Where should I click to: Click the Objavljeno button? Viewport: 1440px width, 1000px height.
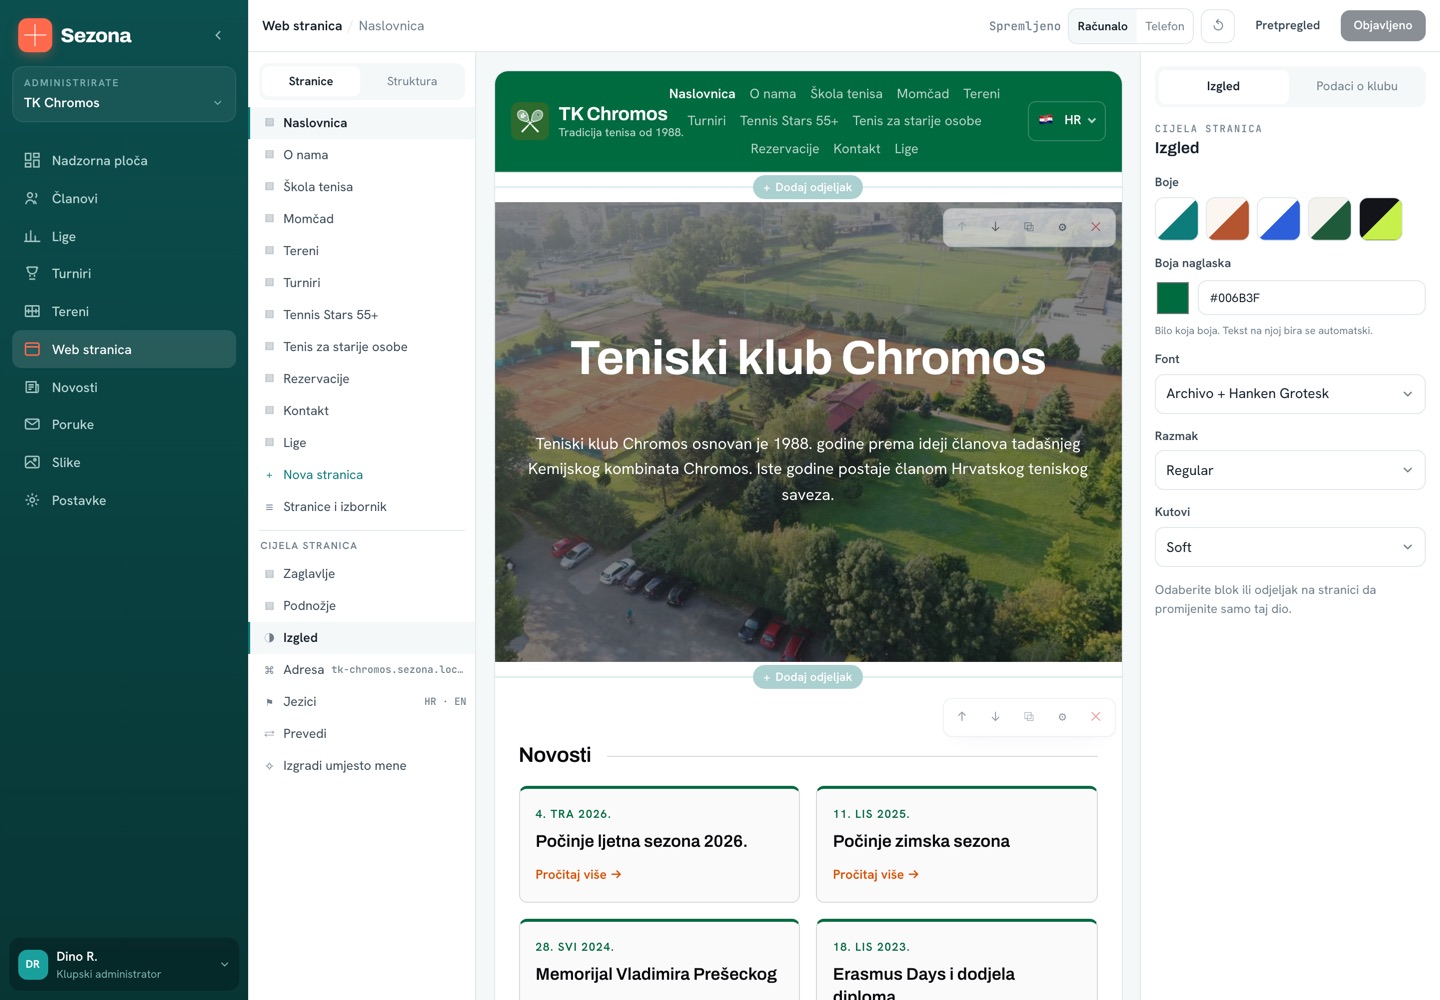click(x=1383, y=26)
